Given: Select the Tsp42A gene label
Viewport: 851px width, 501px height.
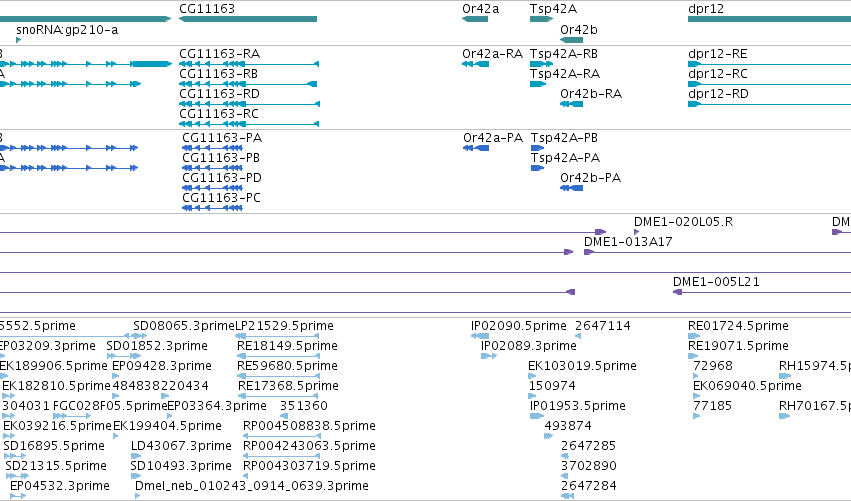Looking at the screenshot, I should point(553,9).
